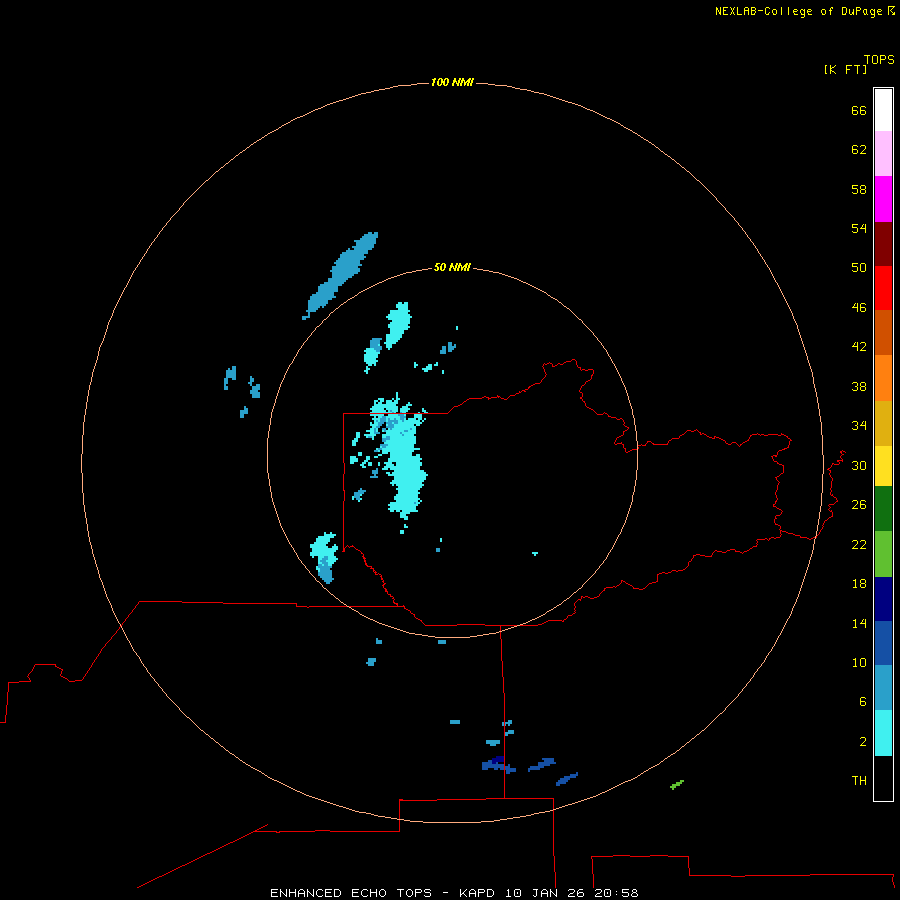
Task: Click the TH legend label
Action: click(859, 781)
